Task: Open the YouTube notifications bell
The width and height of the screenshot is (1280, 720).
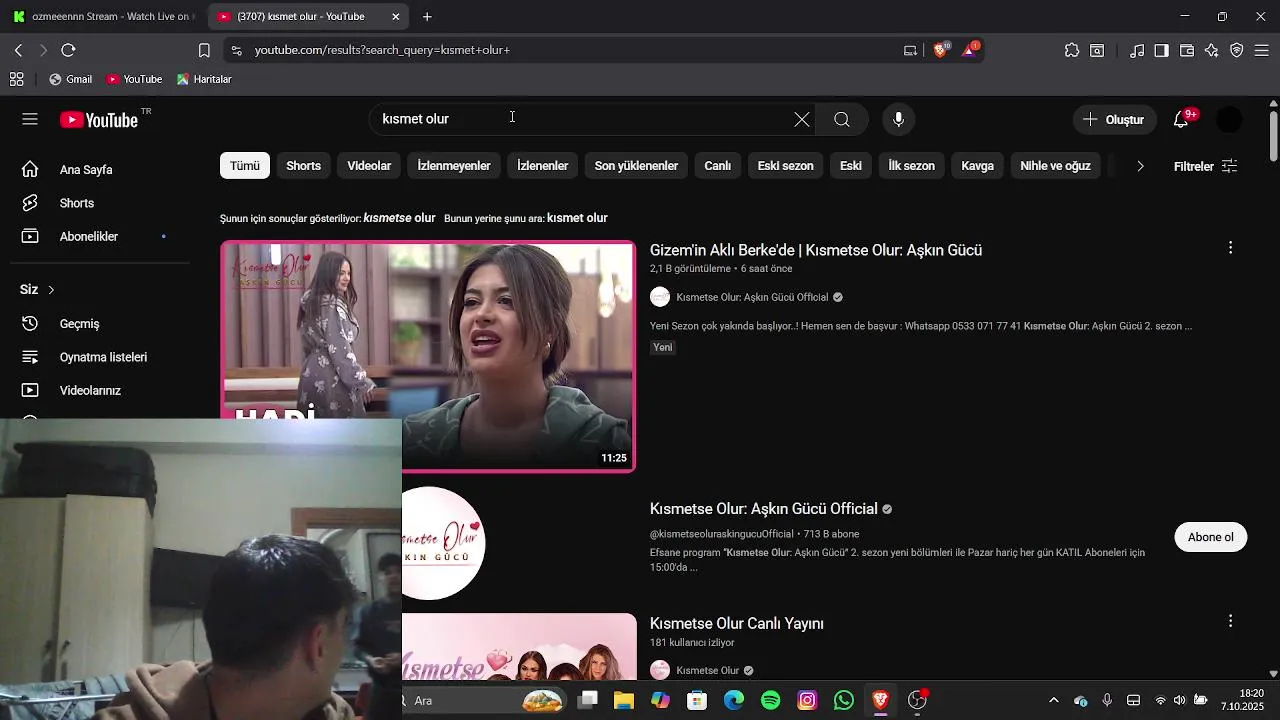Action: [1183, 119]
